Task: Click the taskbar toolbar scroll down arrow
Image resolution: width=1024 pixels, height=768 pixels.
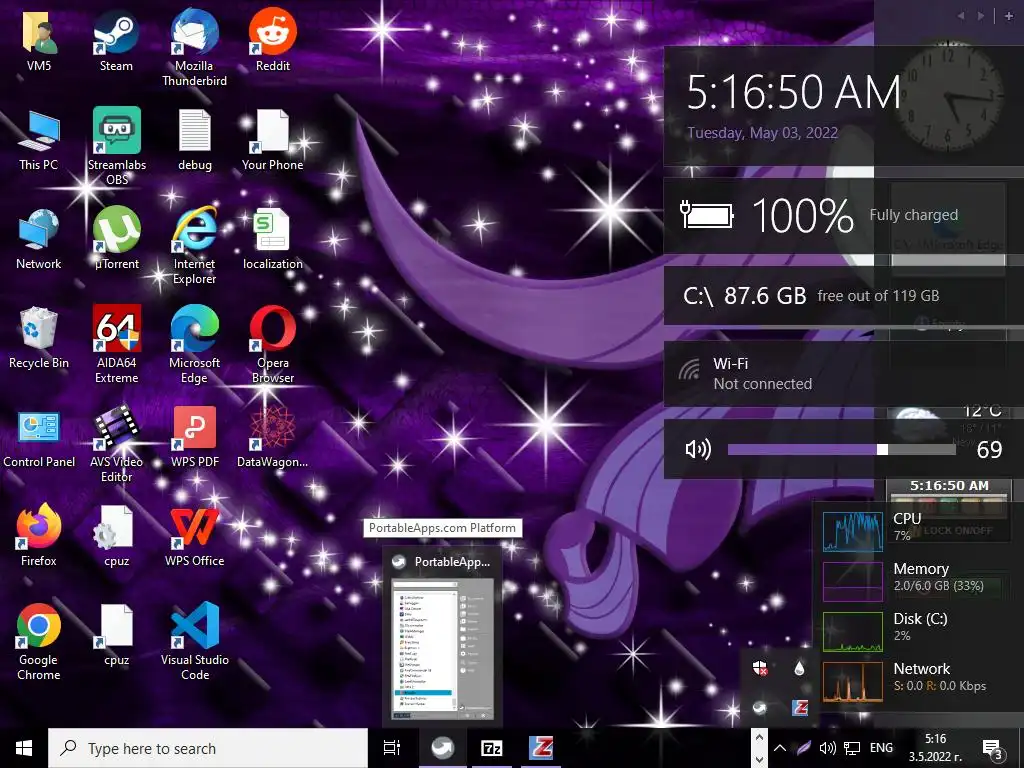Action: pyautogui.click(x=759, y=759)
